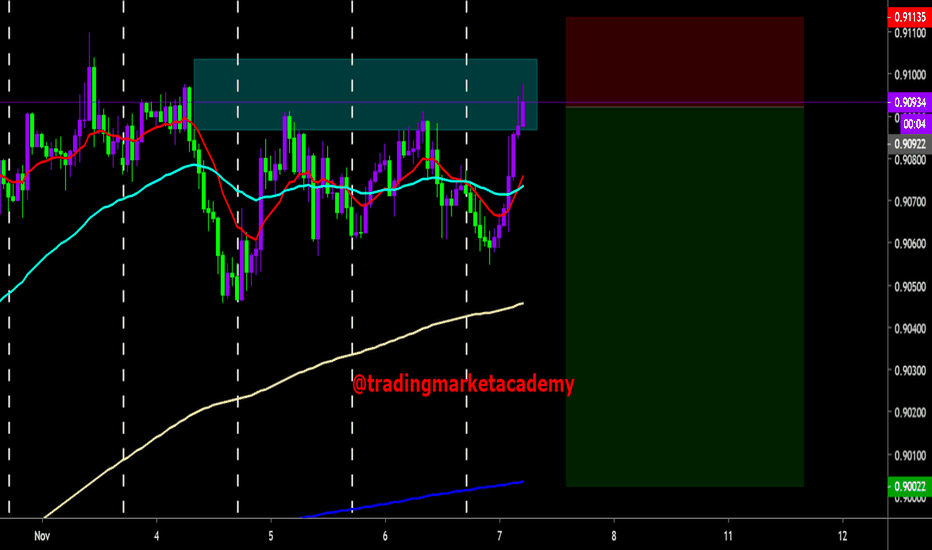Viewport: 932px width, 550px height.
Task: Click the 0.91000 price axis value
Action: (911, 75)
